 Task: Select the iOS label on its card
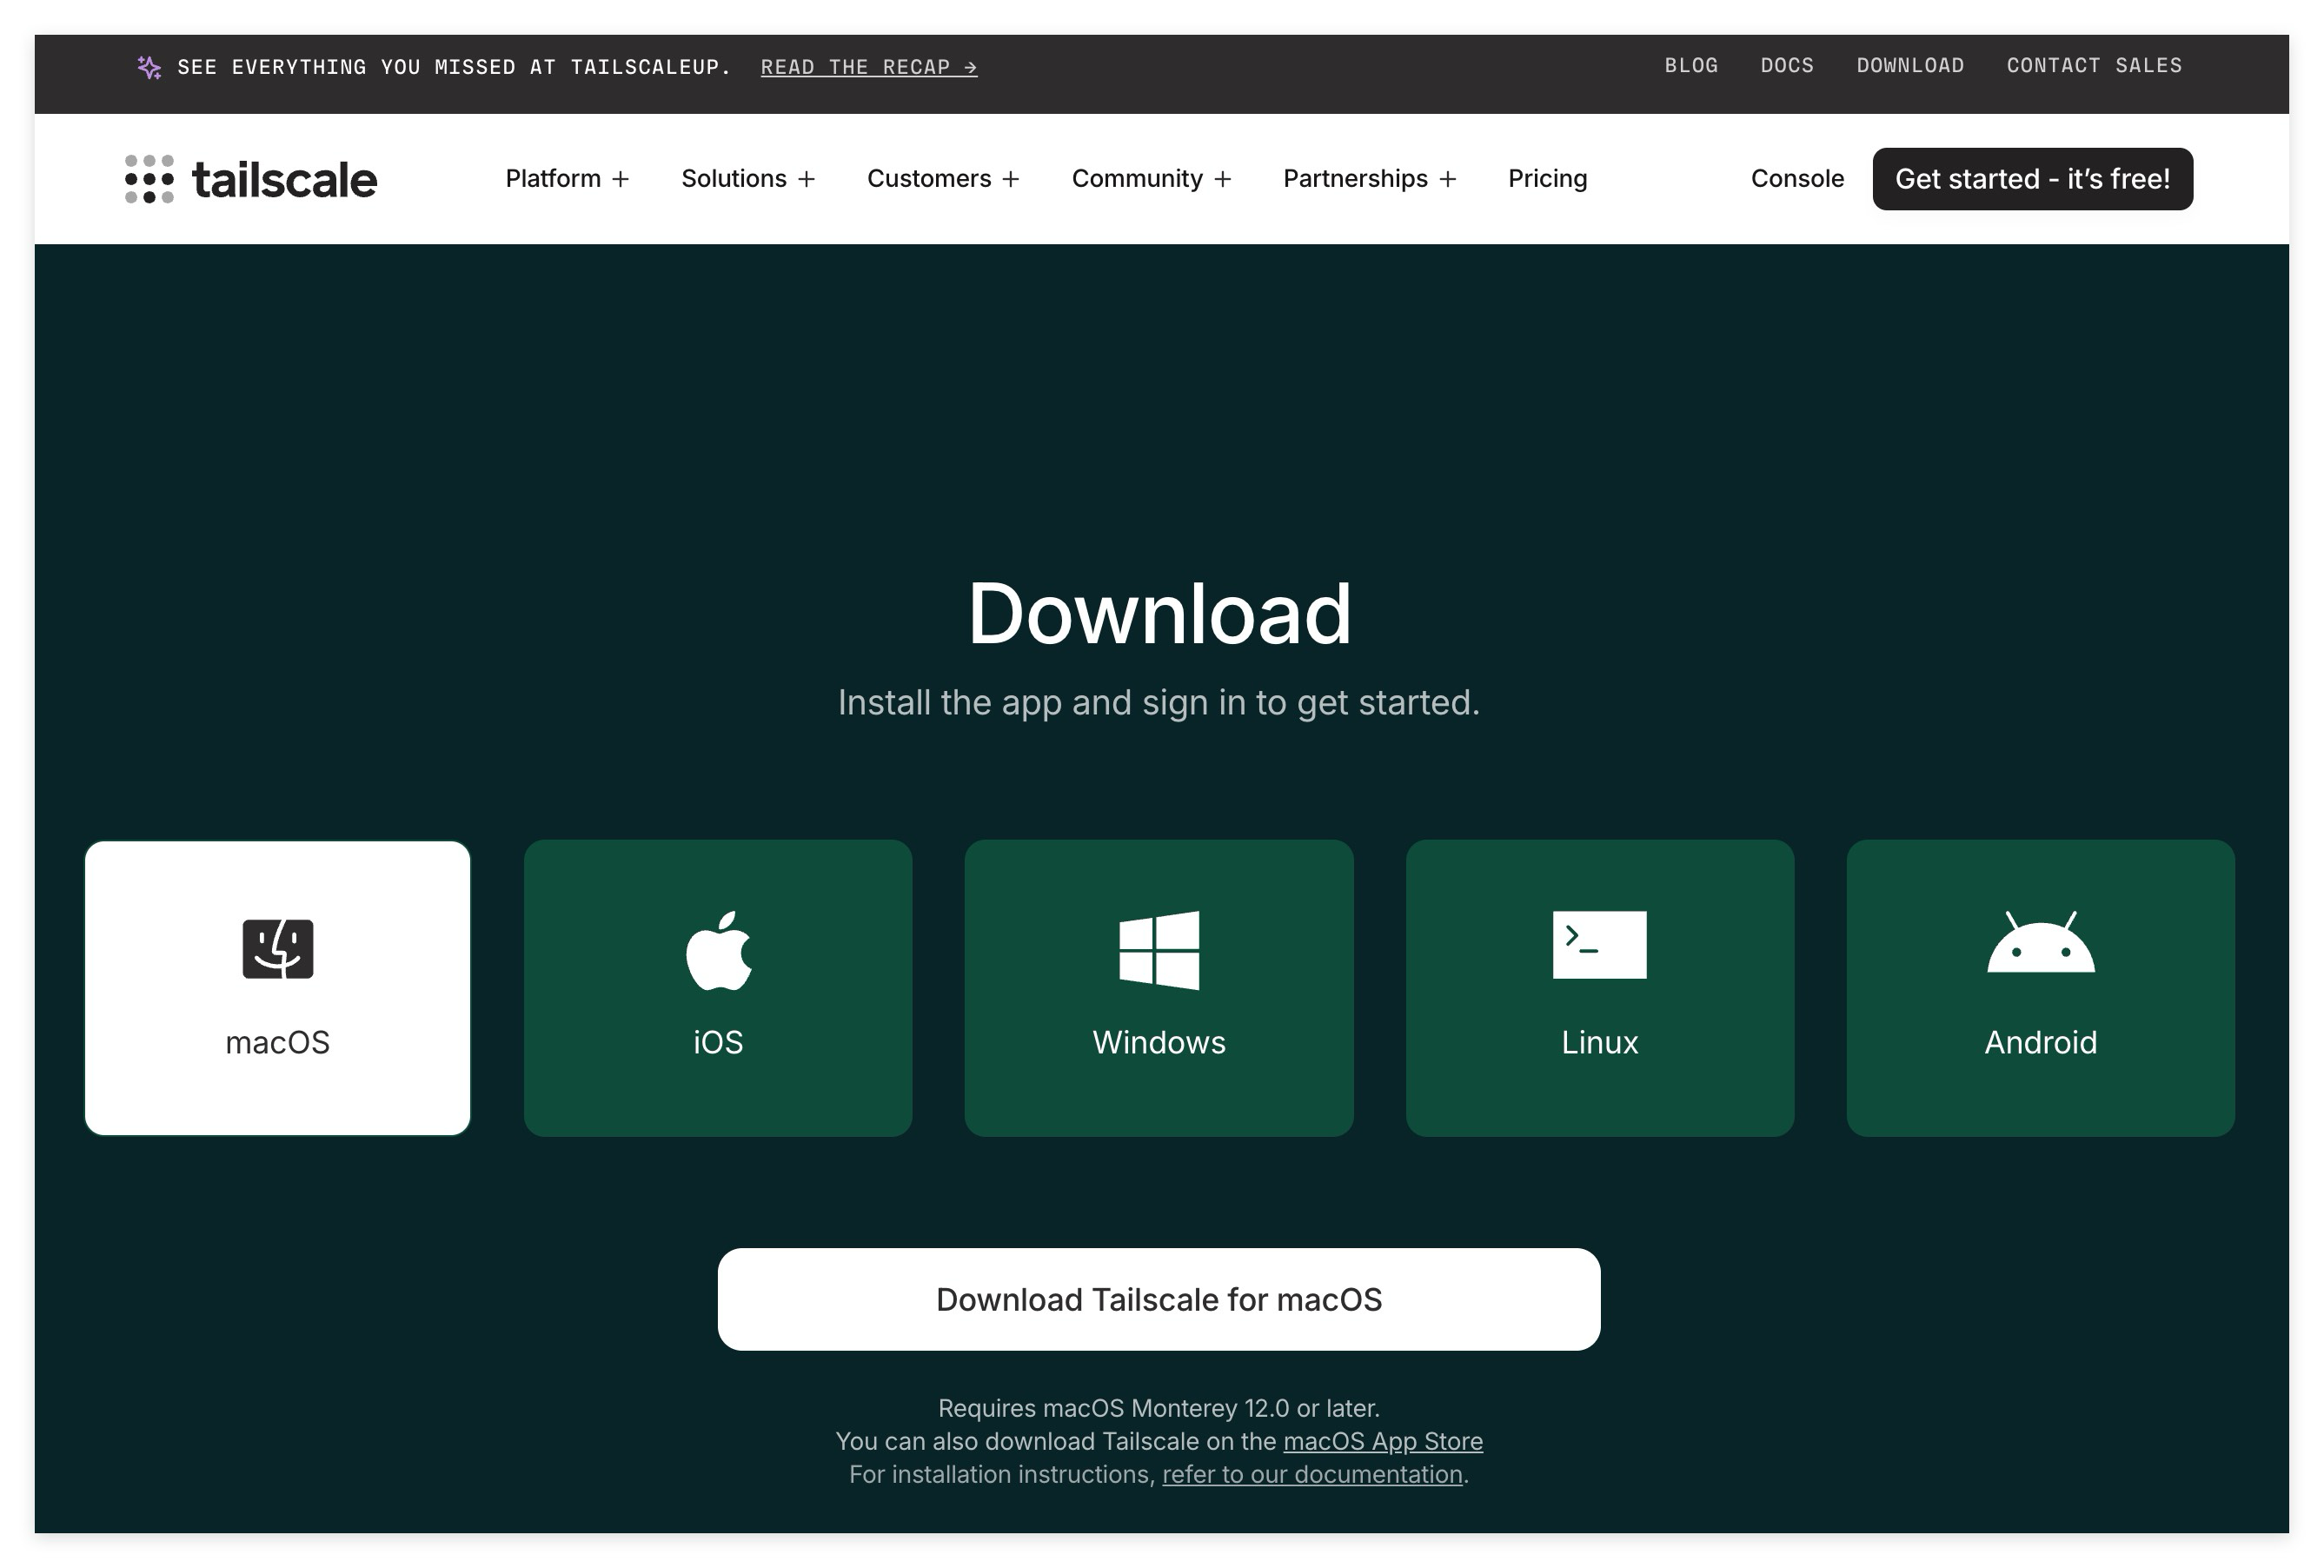point(718,1042)
